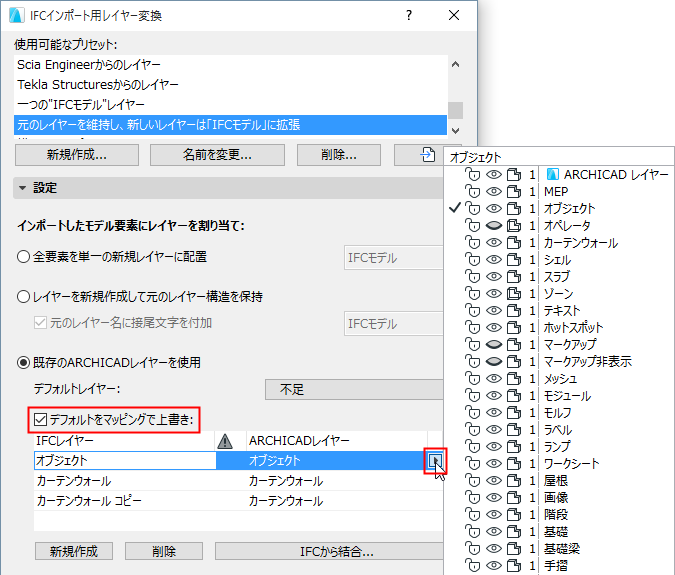Click the lock icon in the ワークシート row
The width and height of the screenshot is (675, 575).
click(x=472, y=464)
